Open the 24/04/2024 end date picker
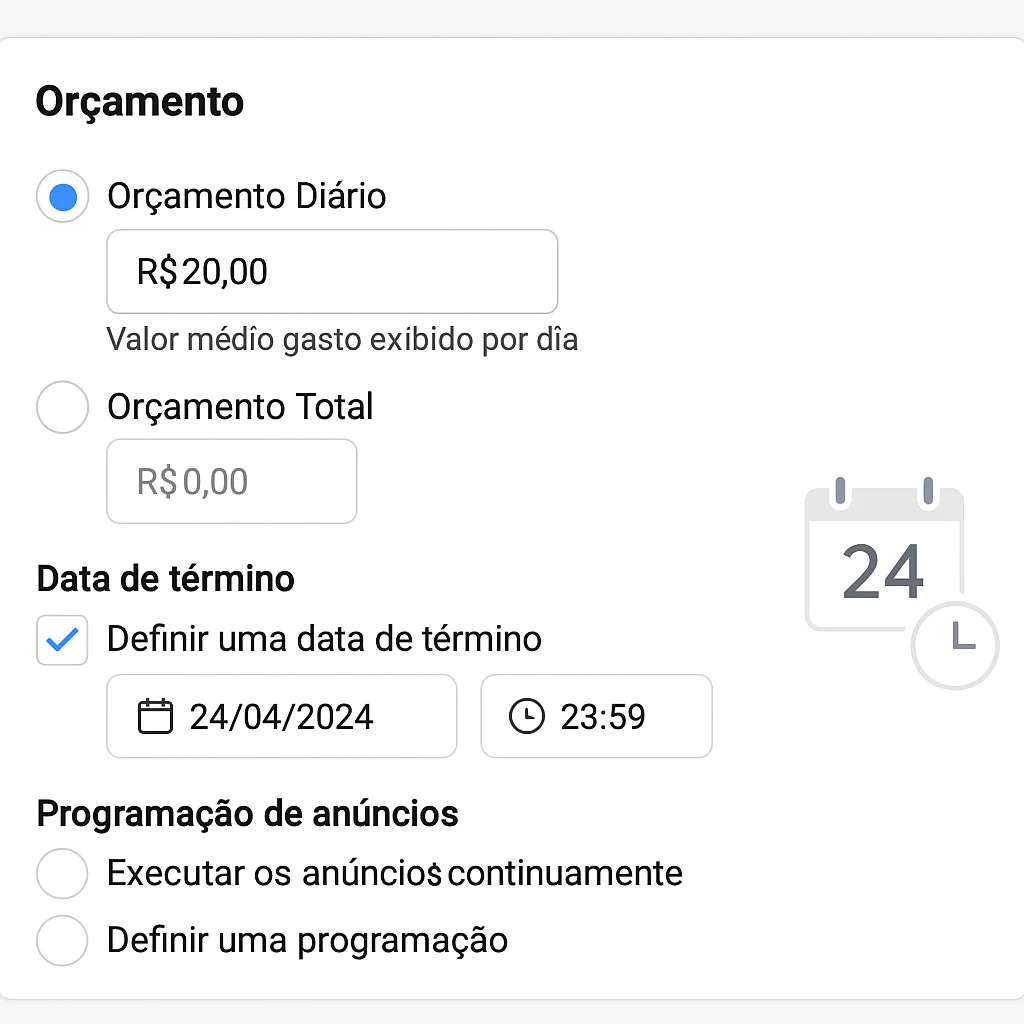The image size is (1024, 1024). click(281, 716)
